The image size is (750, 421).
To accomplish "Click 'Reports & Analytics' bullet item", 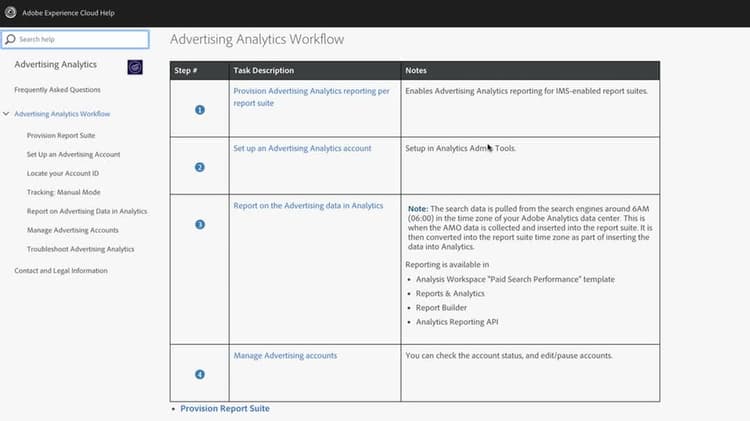I will coord(450,294).
